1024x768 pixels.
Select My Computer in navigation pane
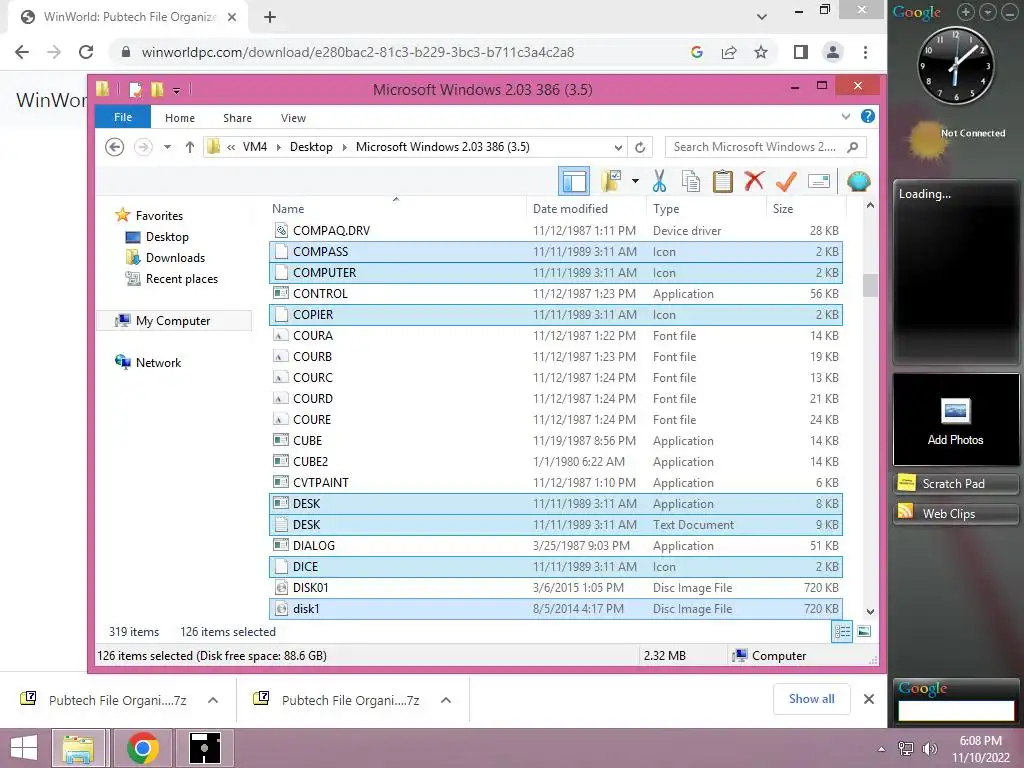(173, 321)
